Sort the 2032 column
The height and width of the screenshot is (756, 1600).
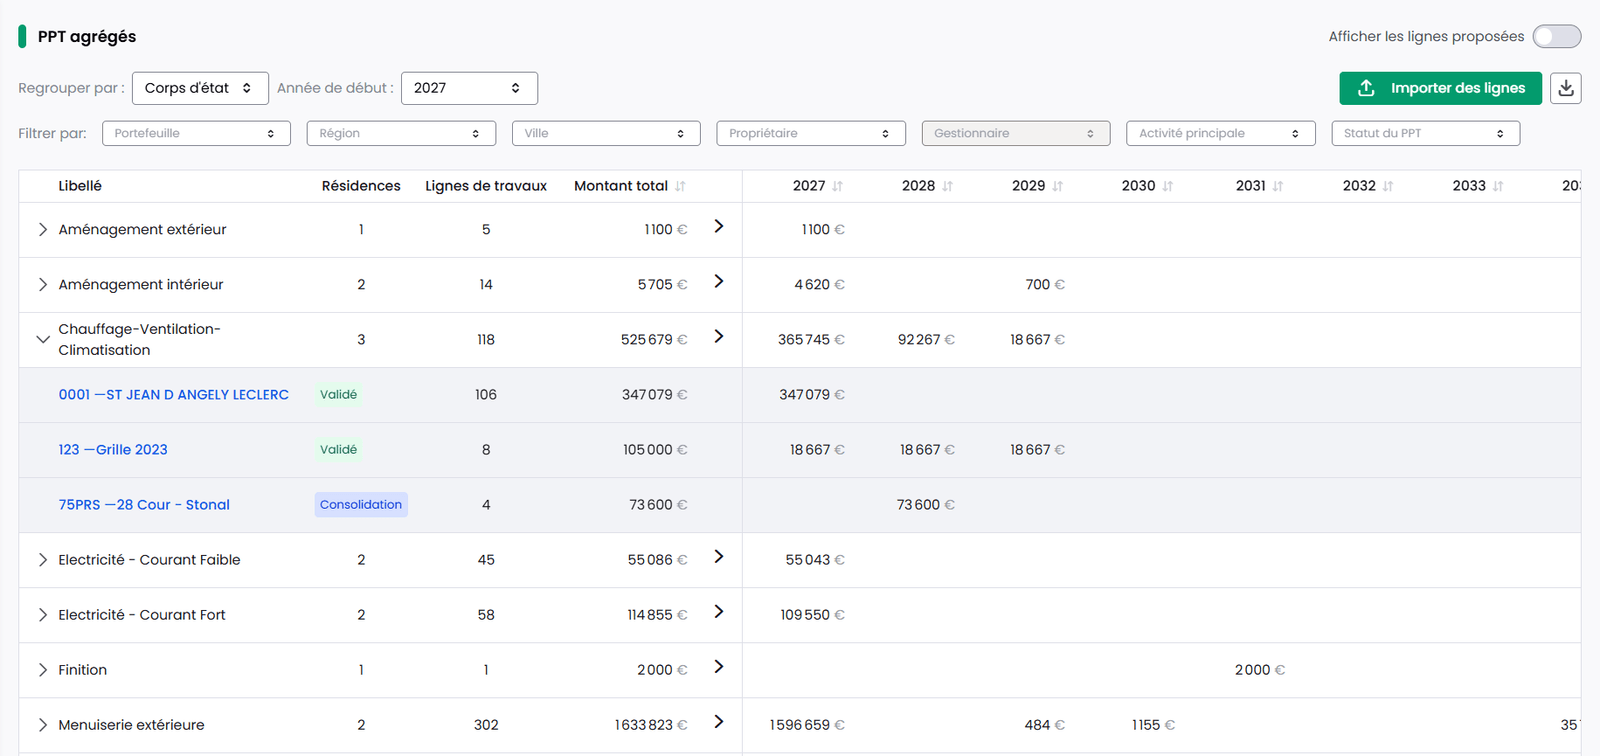1387,186
